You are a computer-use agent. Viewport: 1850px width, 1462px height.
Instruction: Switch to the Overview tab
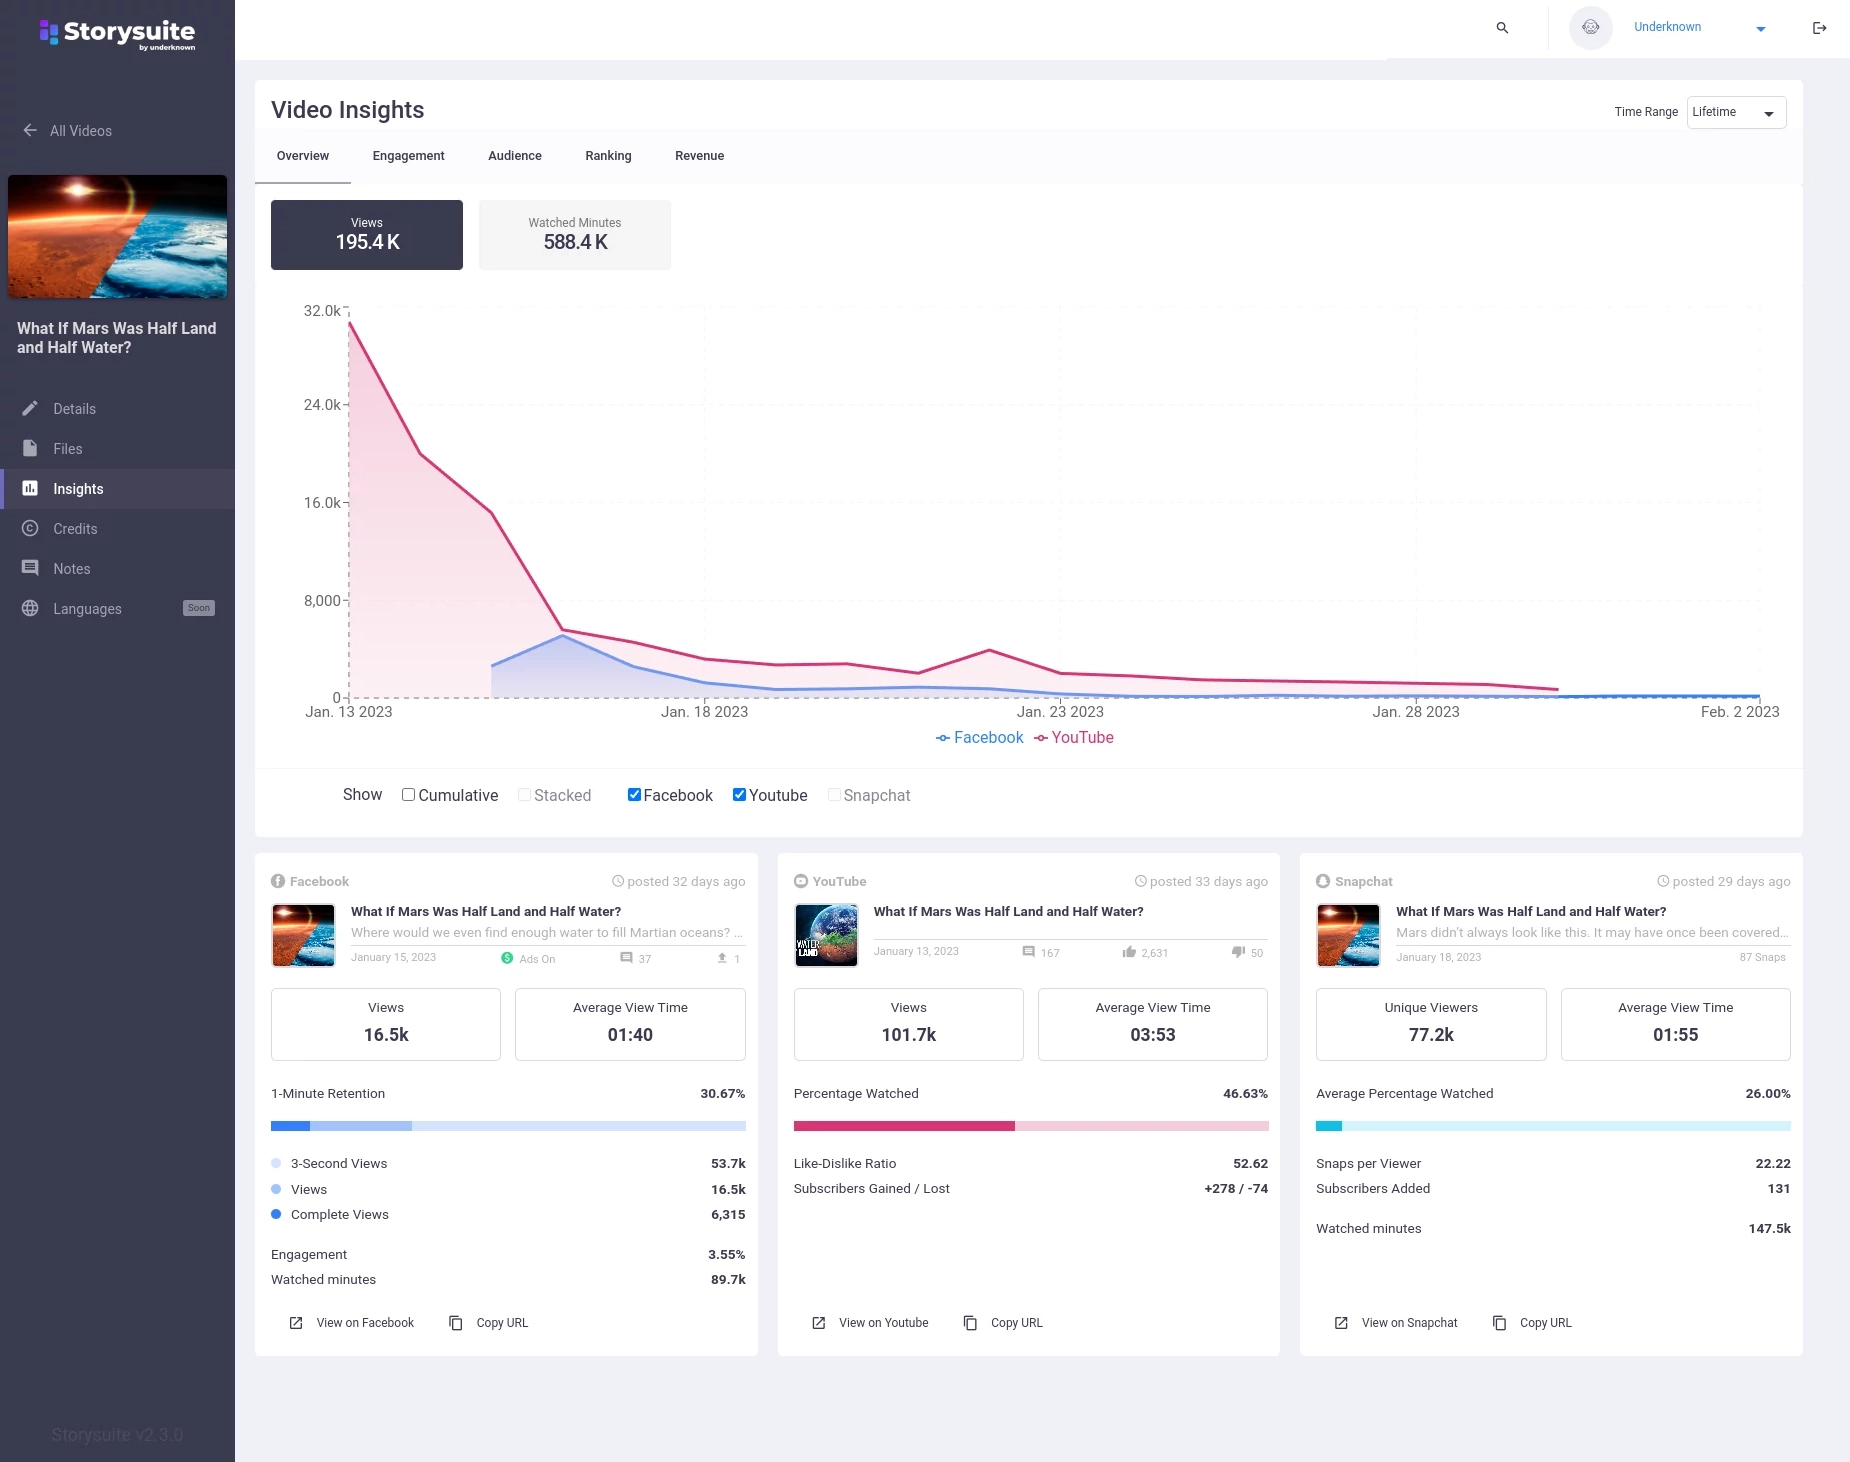point(303,156)
